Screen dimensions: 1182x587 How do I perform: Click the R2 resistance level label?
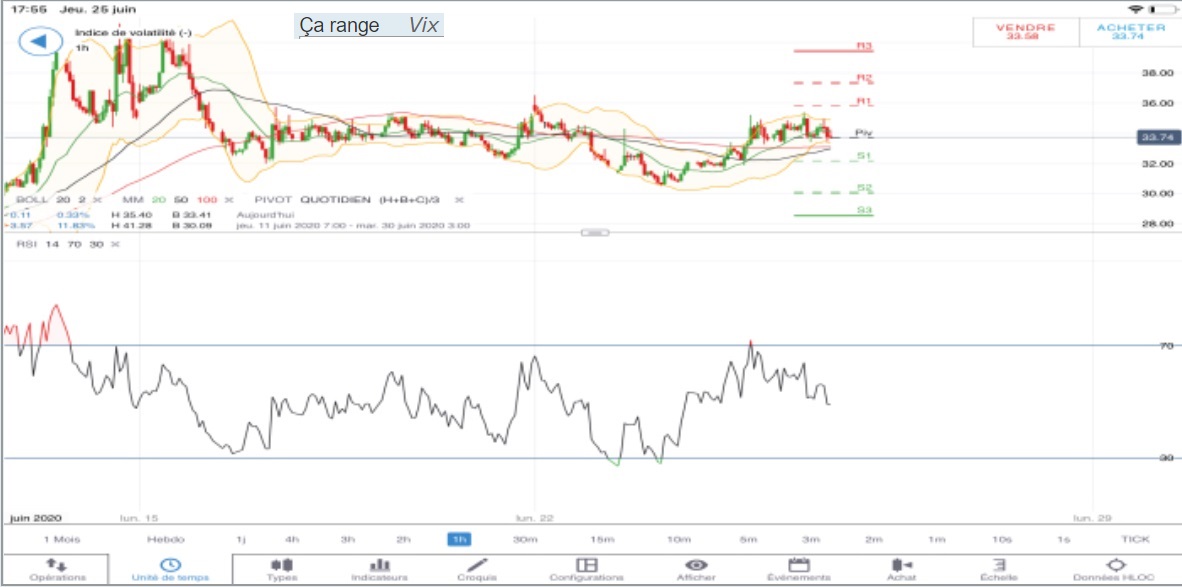click(x=865, y=78)
